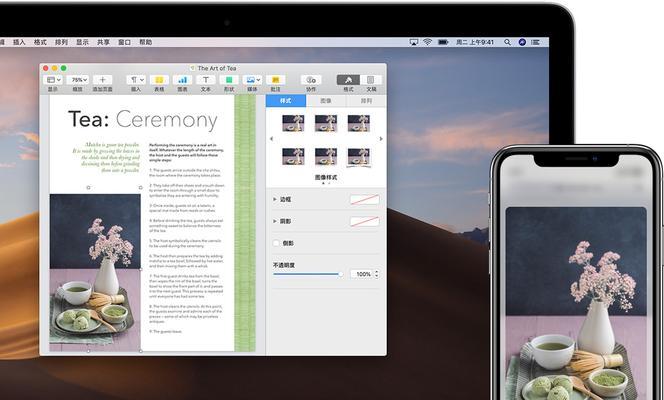
Task: Open the 显示 view options dropdown in toolbar
Action: pos(53,80)
